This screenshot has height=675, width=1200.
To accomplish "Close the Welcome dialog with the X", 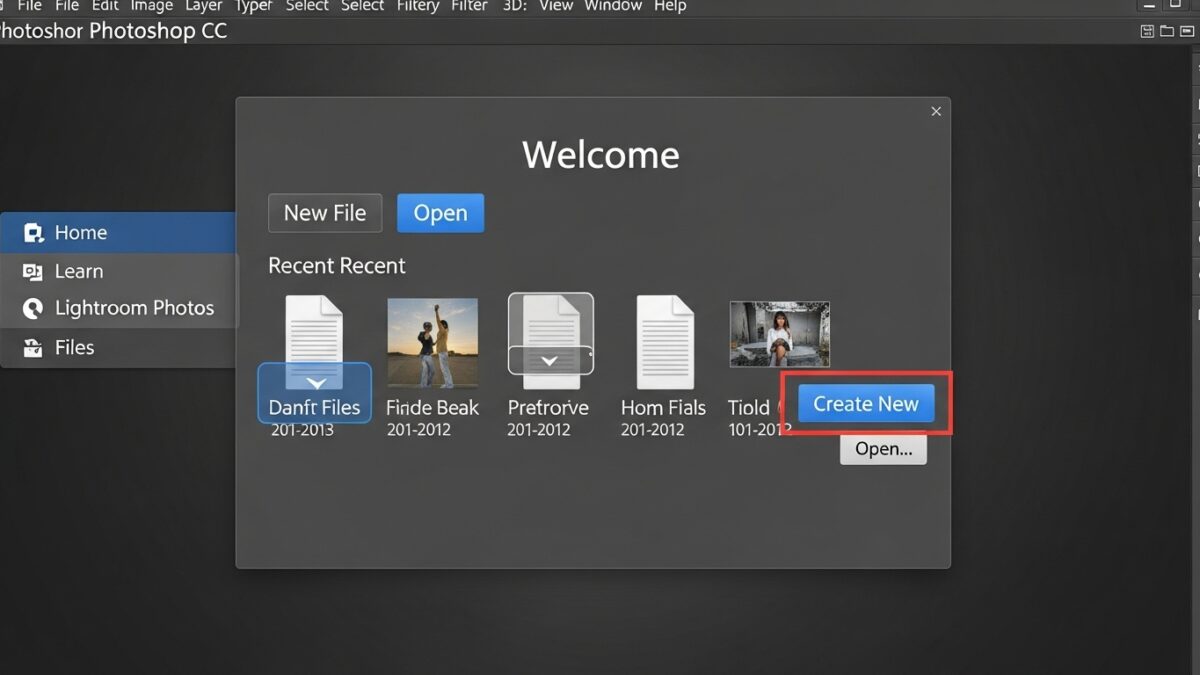I will (936, 112).
